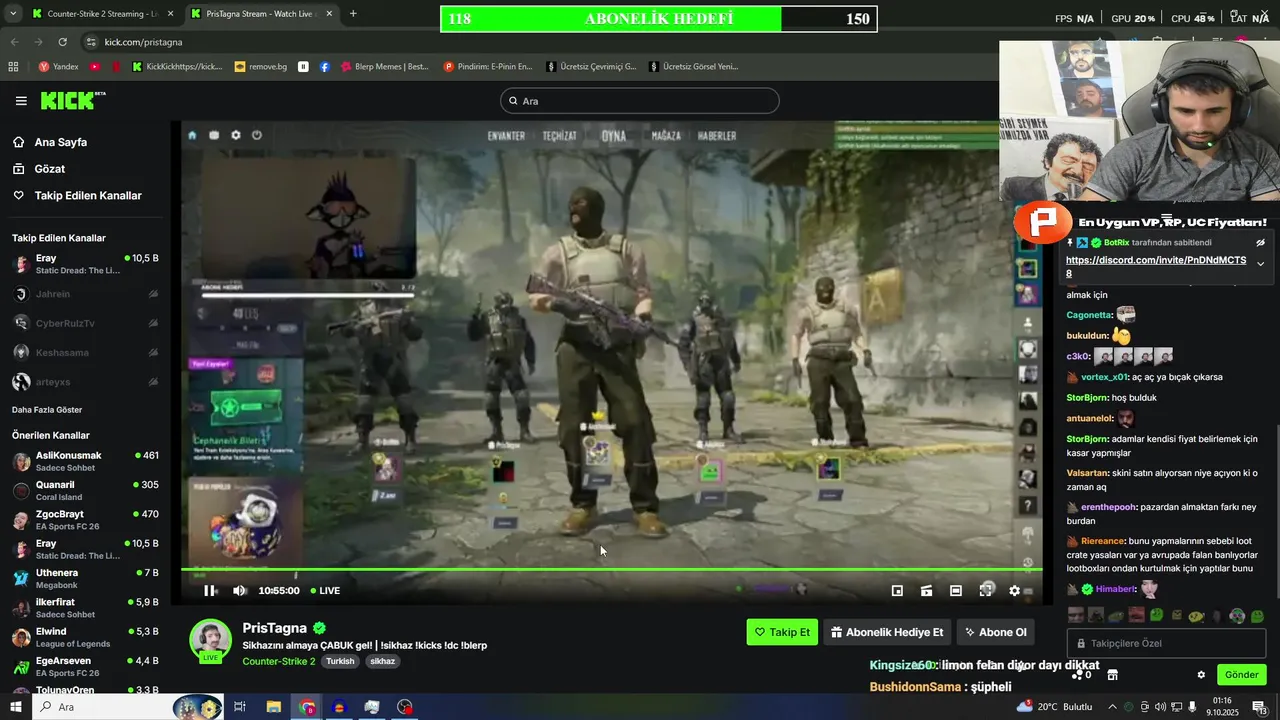Pause the live stream
Viewport: 1280px width, 720px height.
pyautogui.click(x=210, y=591)
